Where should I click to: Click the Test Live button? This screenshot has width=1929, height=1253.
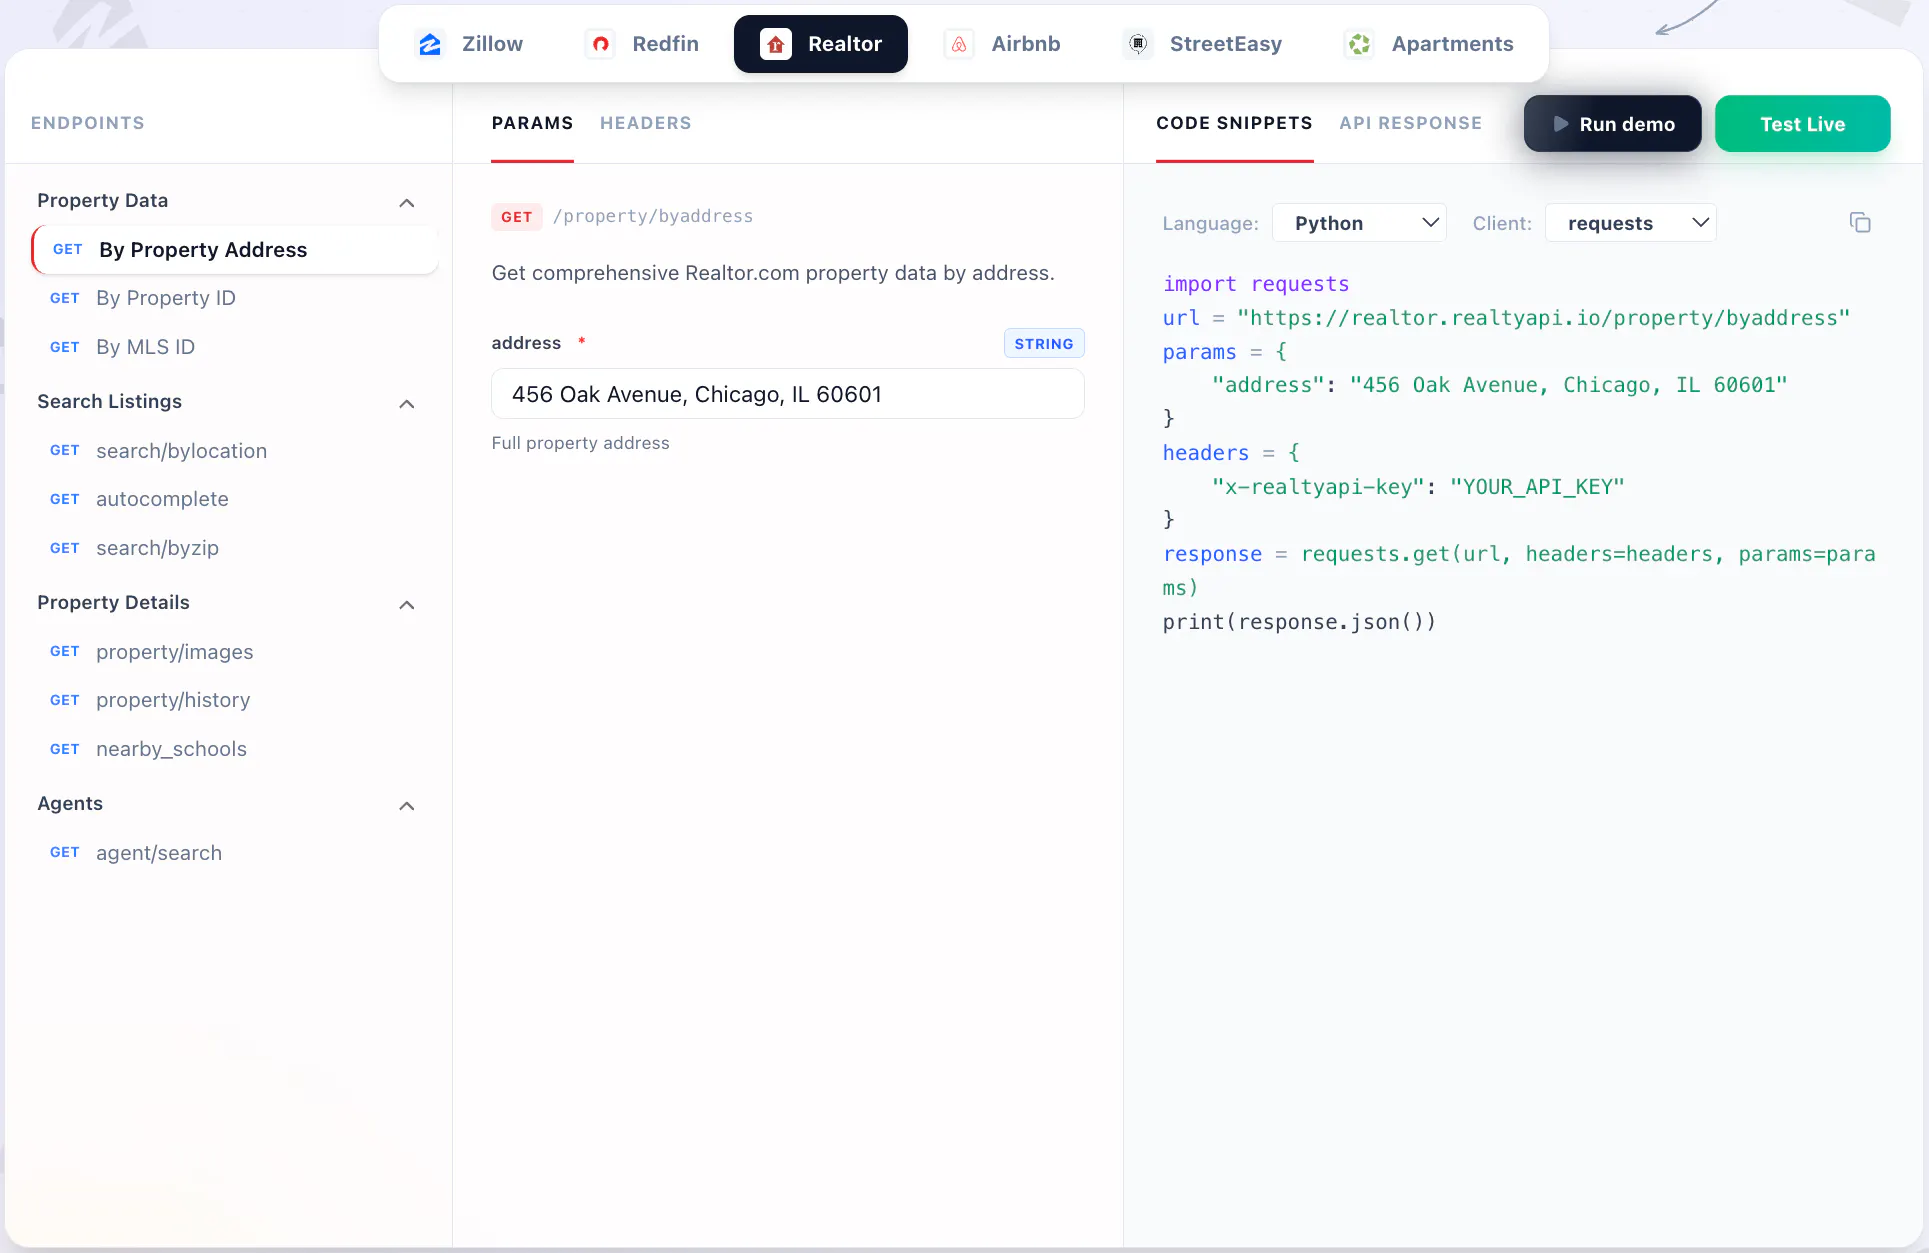[x=1802, y=124]
